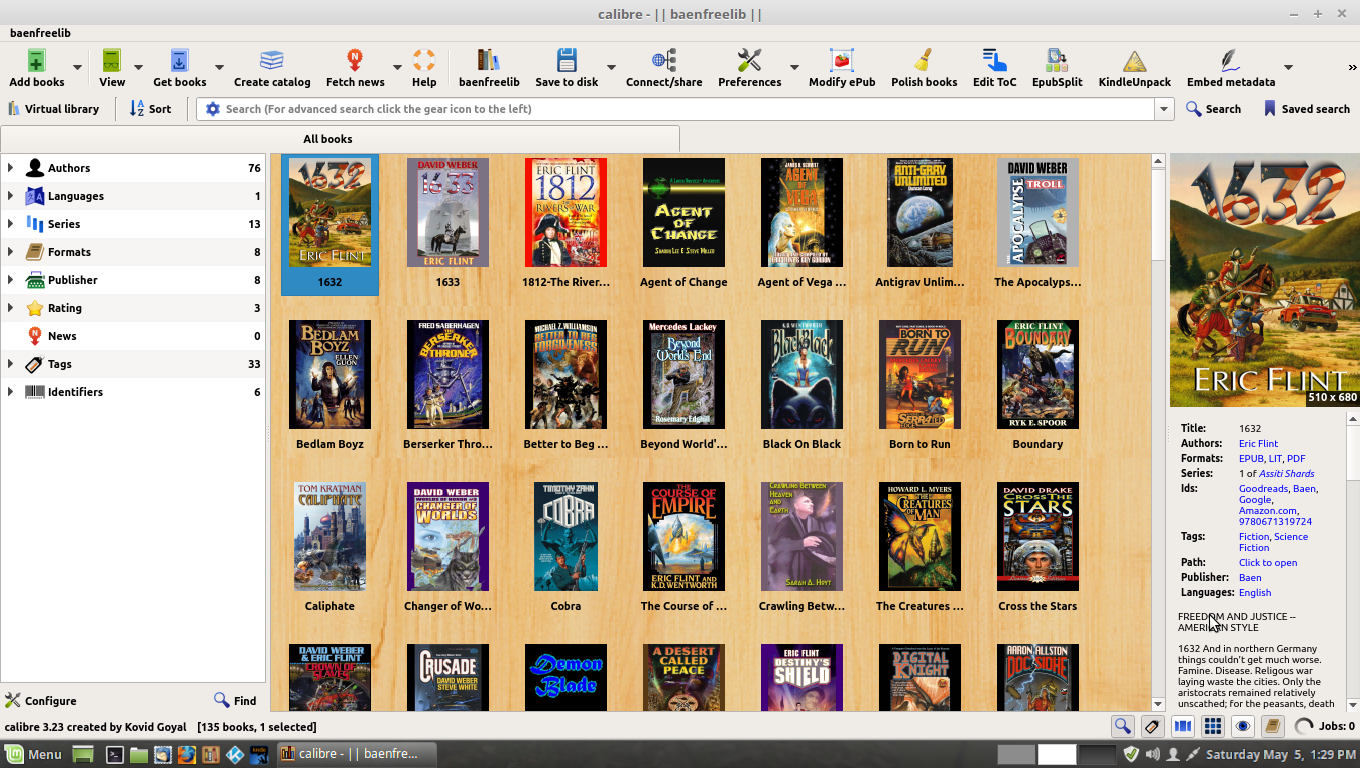1360x768 pixels.
Task: Launch the EpubSplit plugin
Action: click(x=1057, y=60)
